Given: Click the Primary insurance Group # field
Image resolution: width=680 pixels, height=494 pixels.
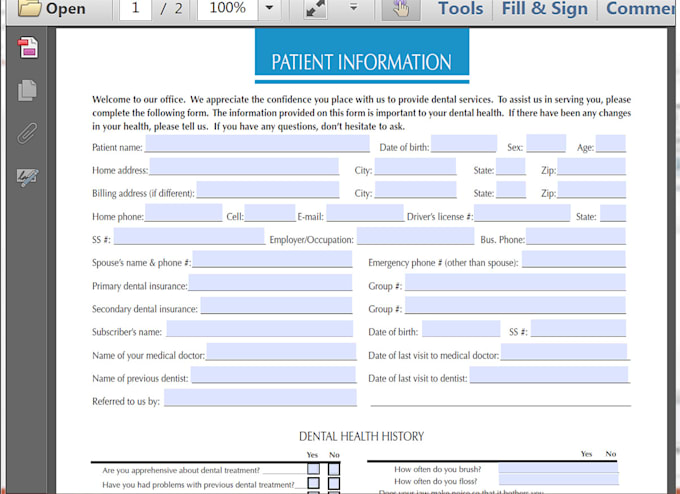Looking at the screenshot, I should tap(515, 282).
